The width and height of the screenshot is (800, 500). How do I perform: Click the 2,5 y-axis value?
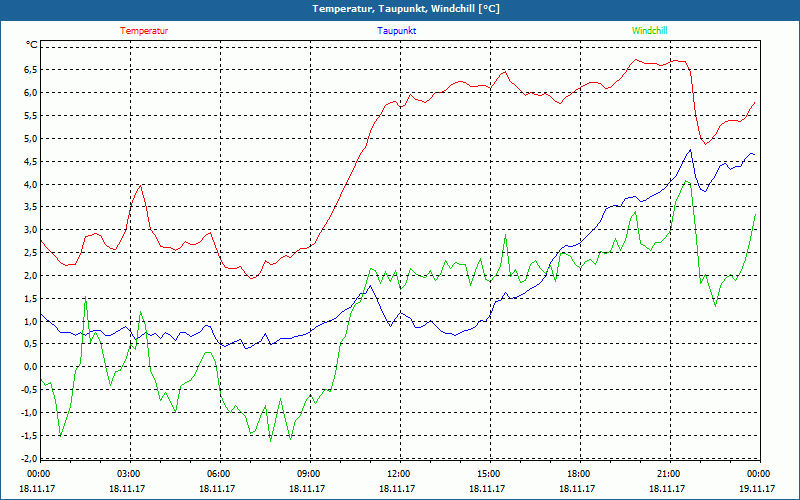point(31,253)
